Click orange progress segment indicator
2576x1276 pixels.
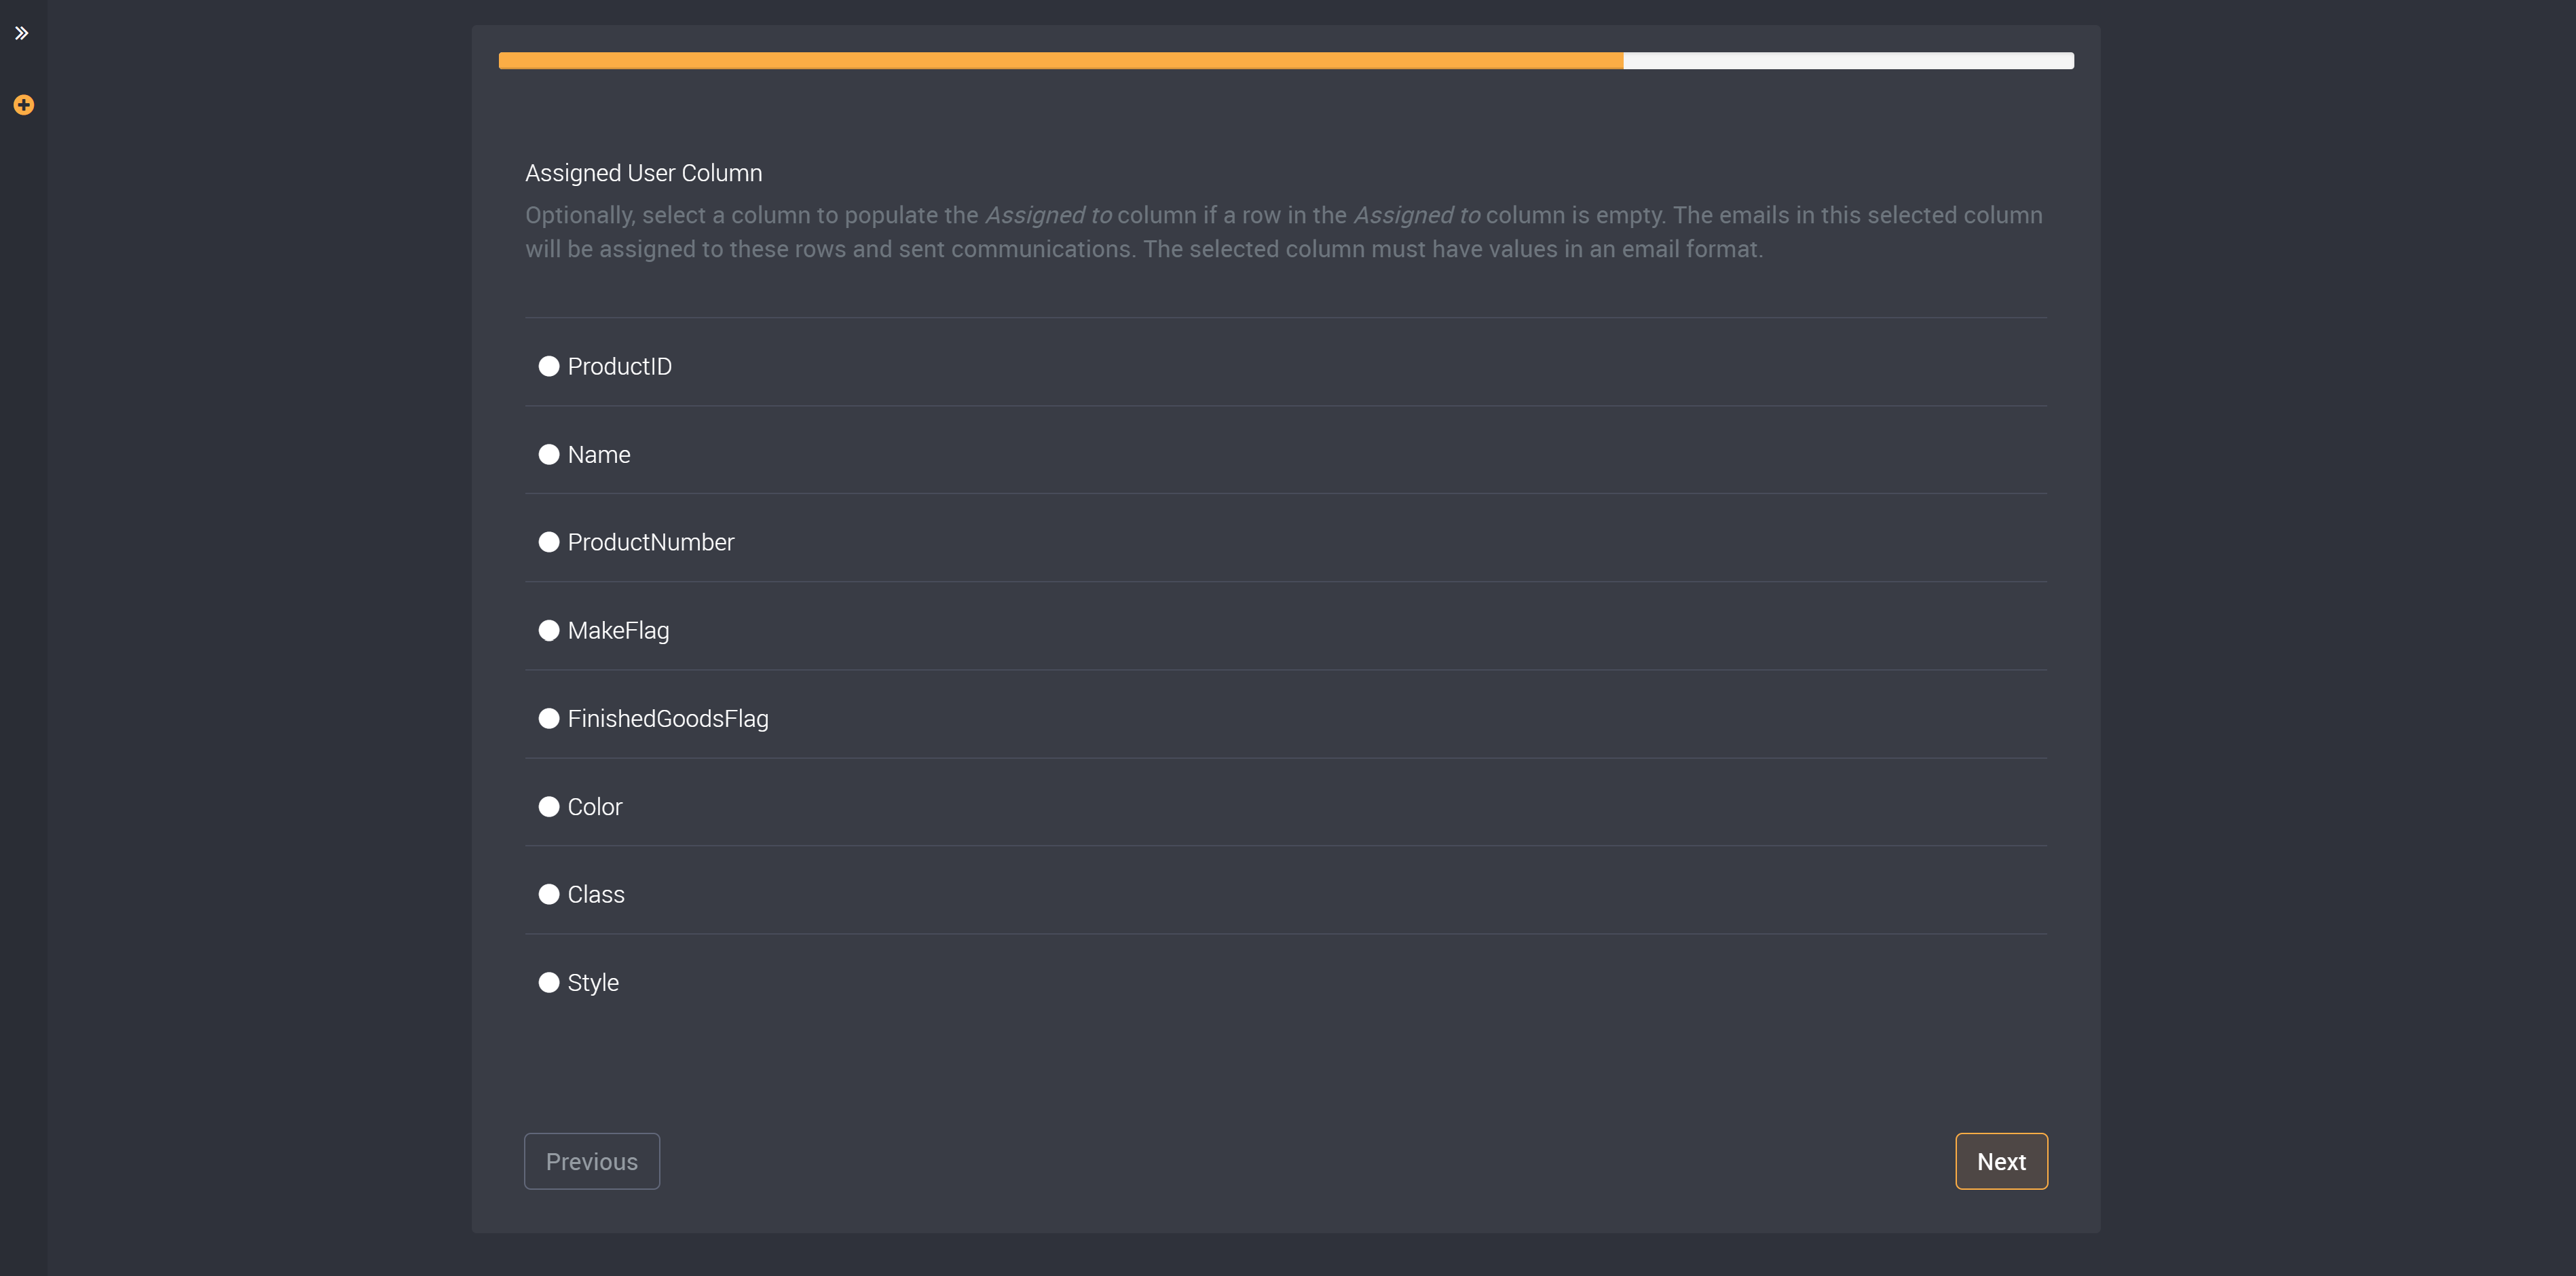click(1060, 61)
